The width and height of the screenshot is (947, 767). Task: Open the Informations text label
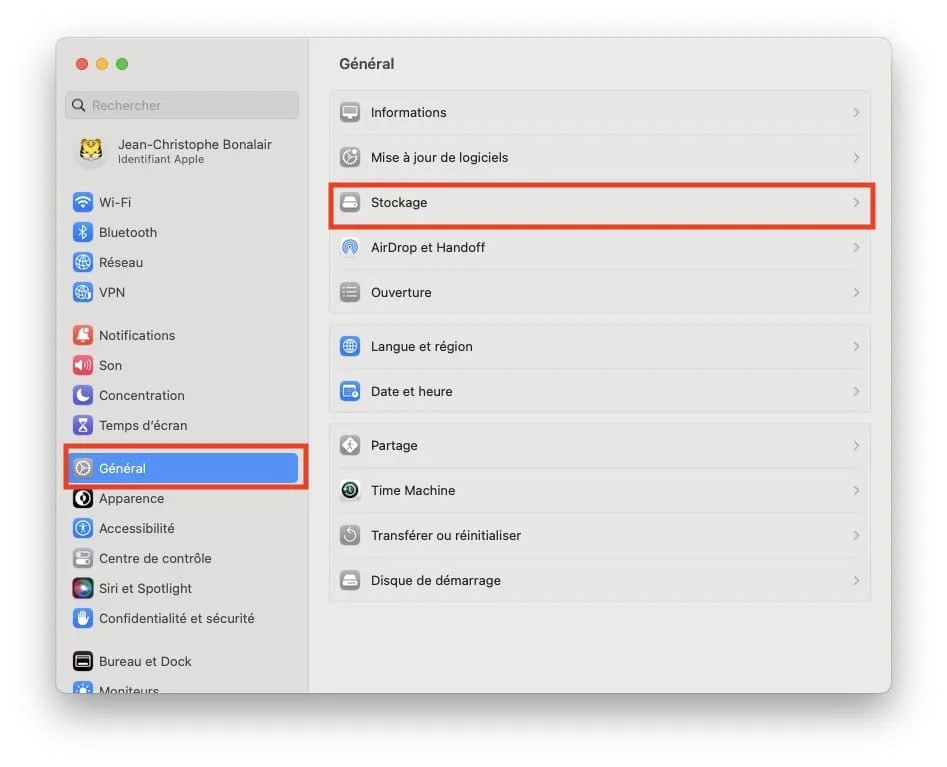[x=408, y=112]
